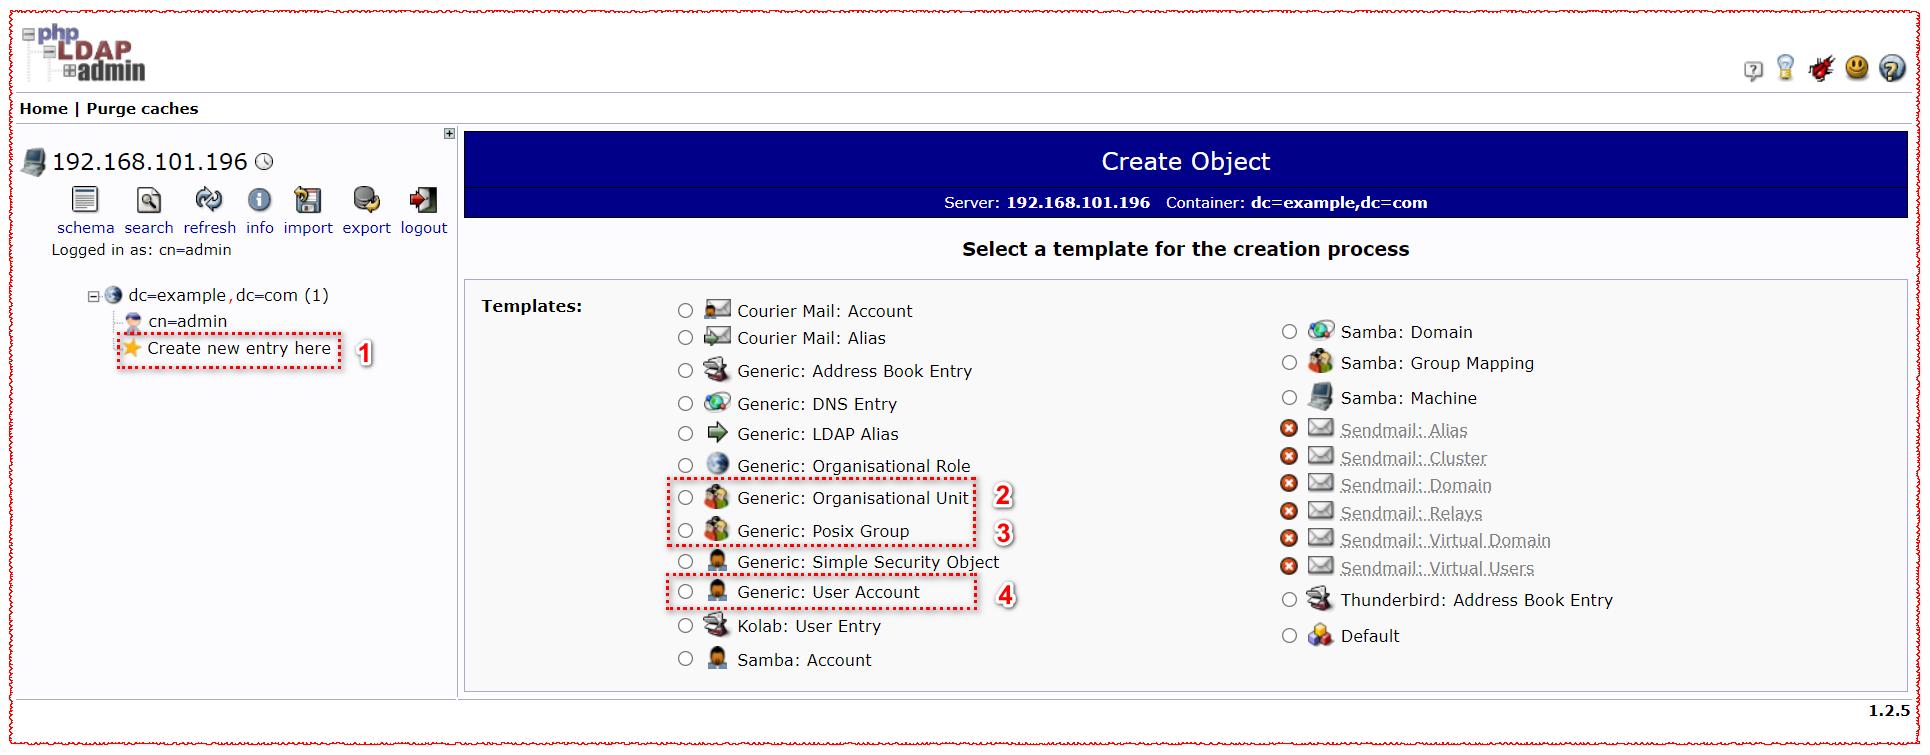Viewport: 1930px width, 755px height.
Task: Click the refresh text link
Action: click(x=210, y=228)
